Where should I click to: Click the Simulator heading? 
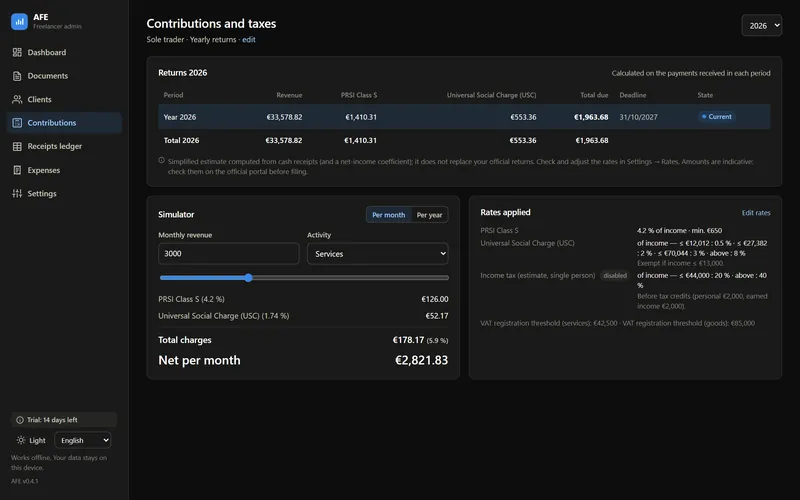point(176,214)
